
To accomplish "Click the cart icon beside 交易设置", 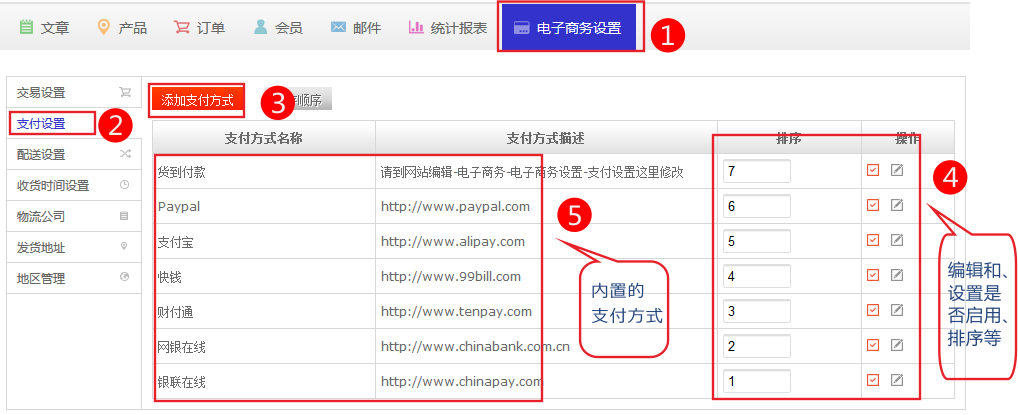I will [125, 92].
